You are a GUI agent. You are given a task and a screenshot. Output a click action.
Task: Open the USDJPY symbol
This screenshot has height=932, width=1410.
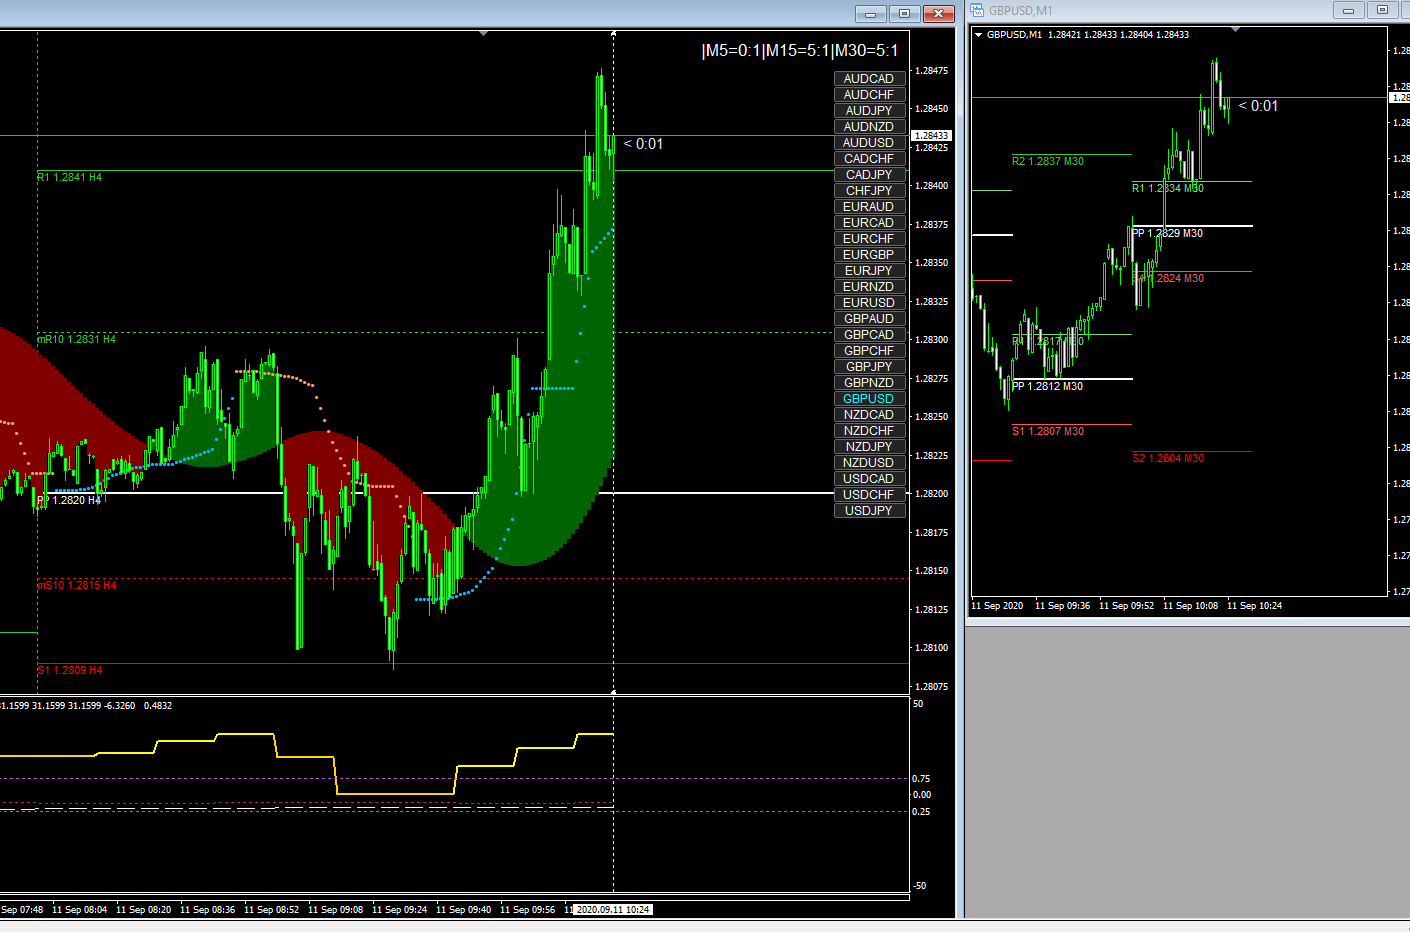pos(869,511)
